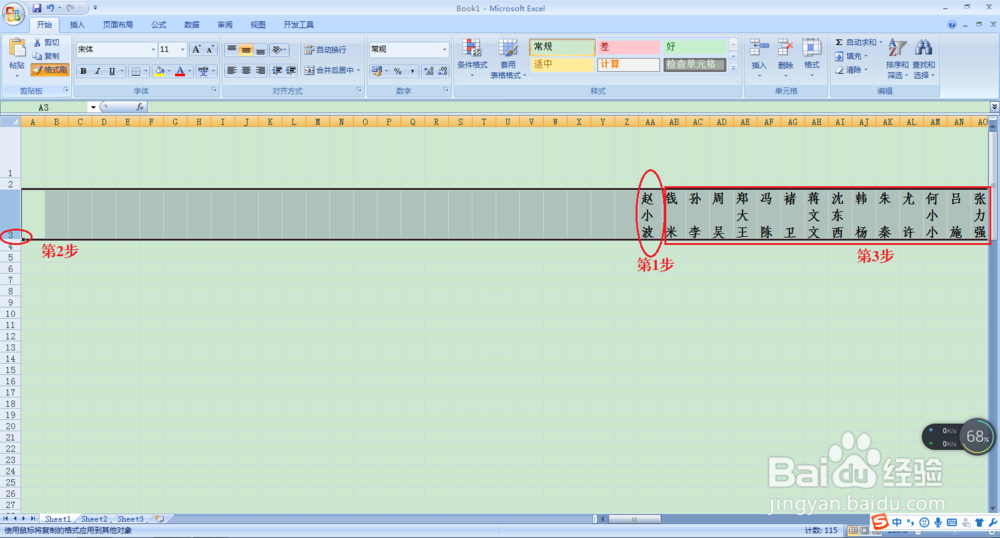Click the 剪切 (Cut) button
The image size is (1000, 538).
click(47, 42)
